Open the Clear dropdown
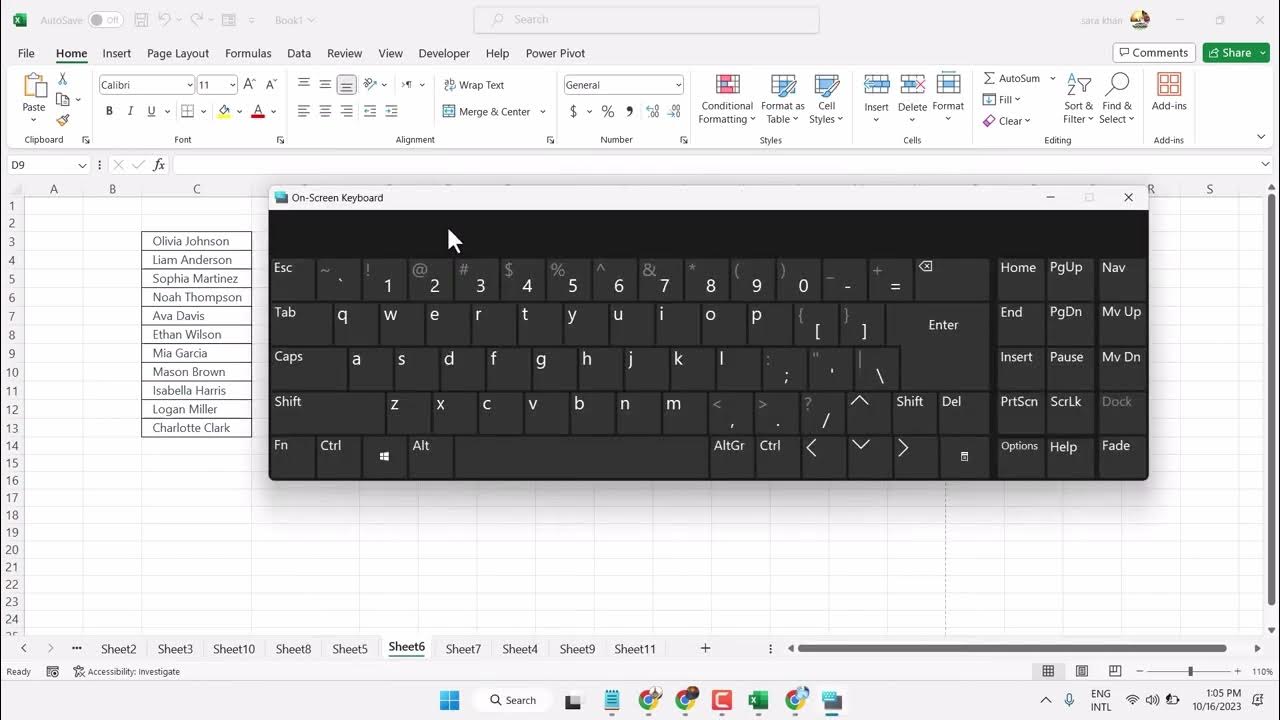The height and width of the screenshot is (720, 1280). pos(1006,121)
